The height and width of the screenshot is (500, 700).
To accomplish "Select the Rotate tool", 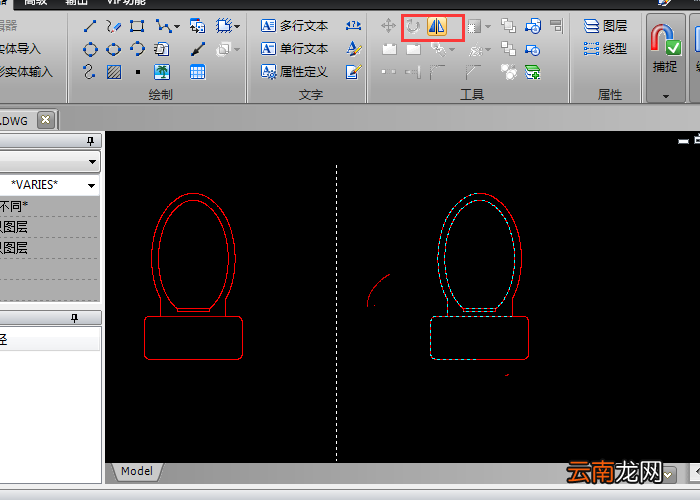I will click(x=413, y=26).
